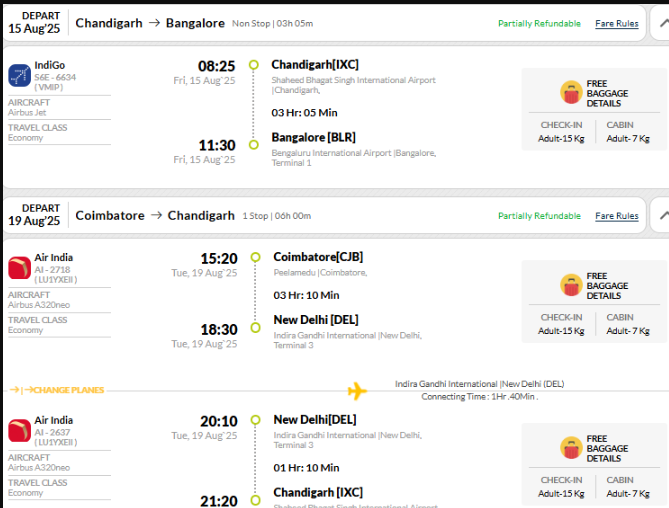Click the baggage icon for the Coimbatore–Delhi segment
The width and height of the screenshot is (669, 508).
[x=571, y=285]
